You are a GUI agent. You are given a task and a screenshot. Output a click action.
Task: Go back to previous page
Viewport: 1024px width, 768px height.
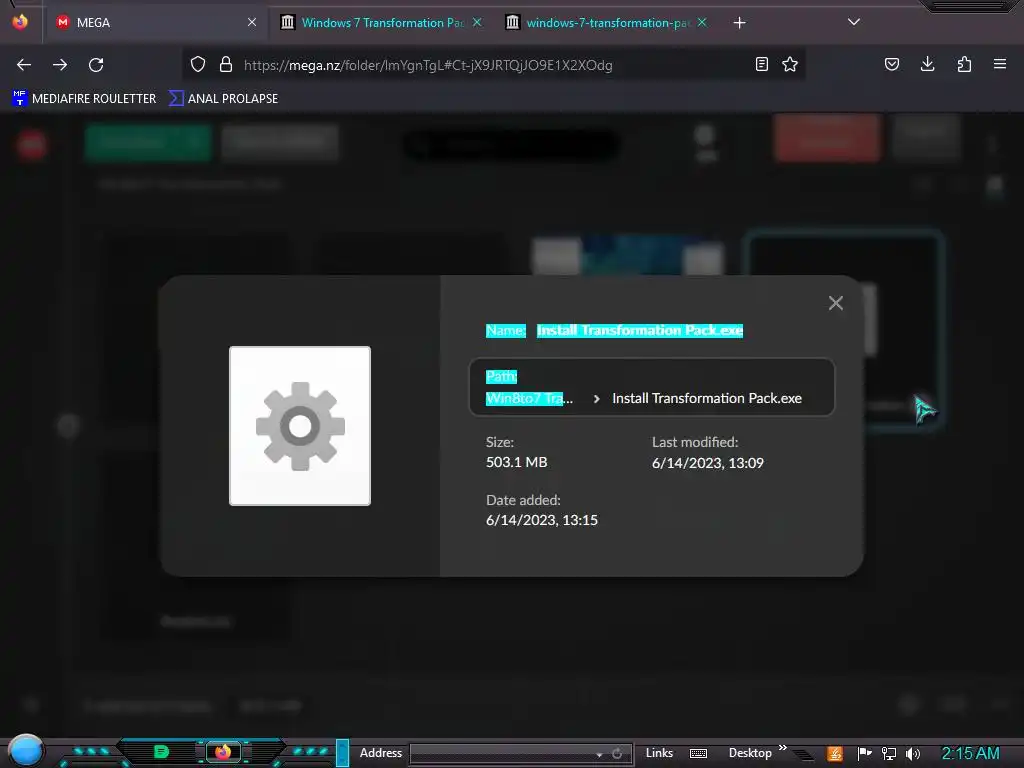[x=24, y=65]
